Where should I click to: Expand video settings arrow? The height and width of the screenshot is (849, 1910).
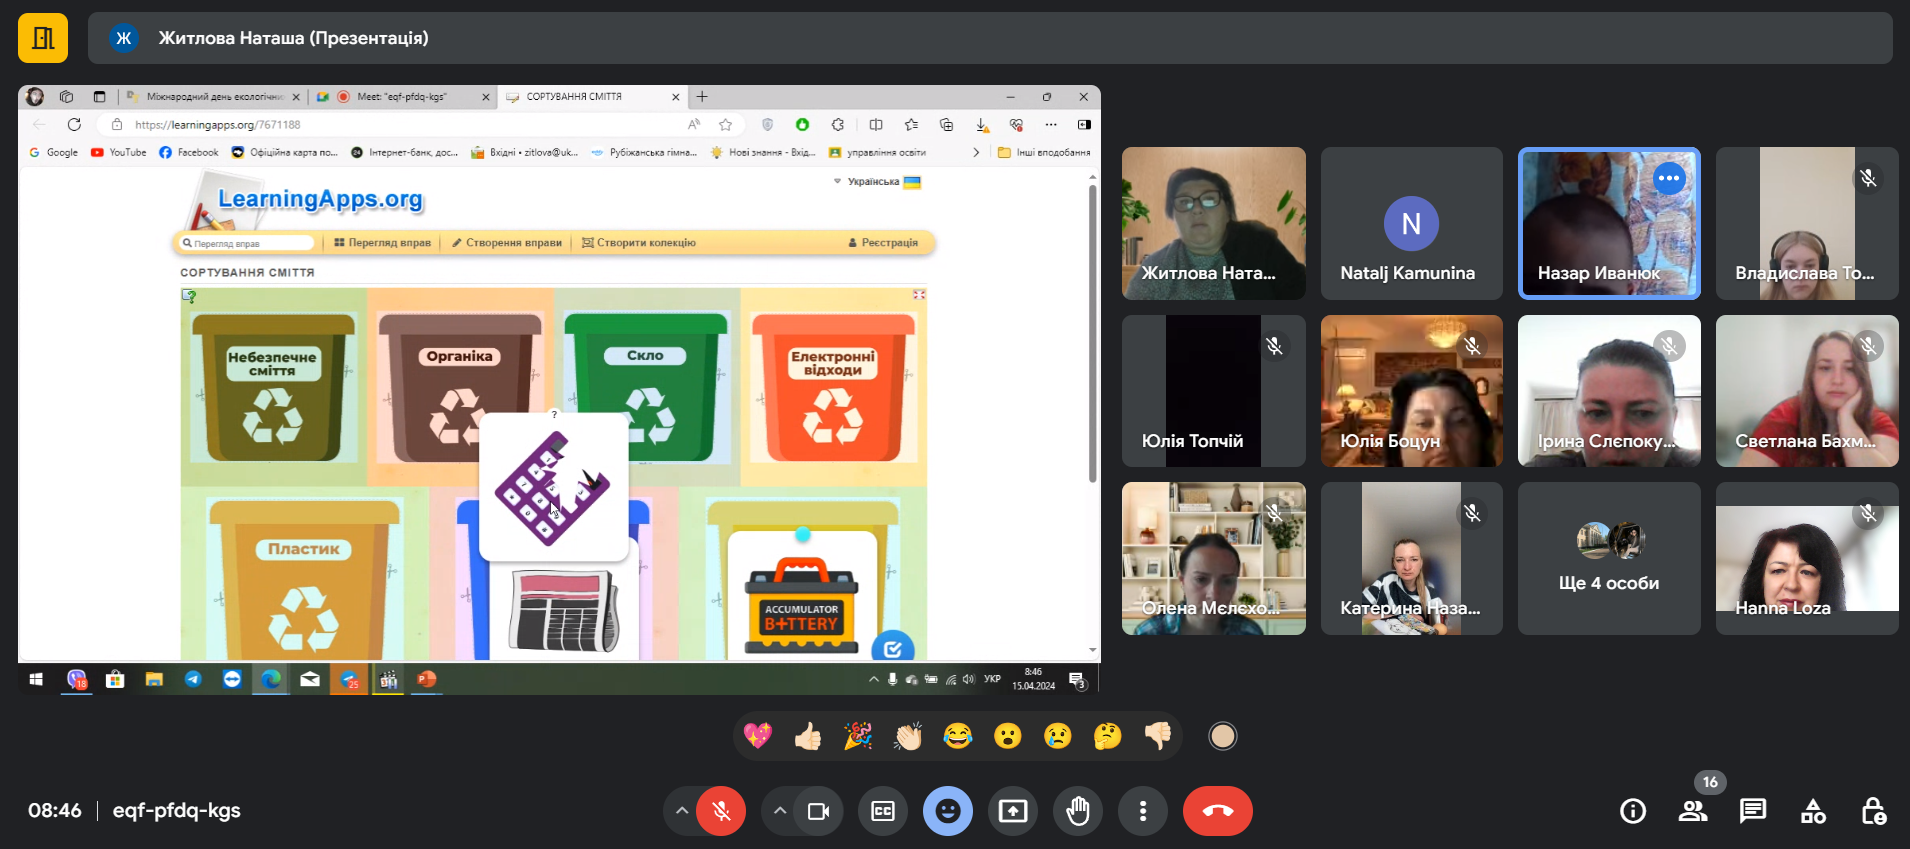tap(779, 811)
